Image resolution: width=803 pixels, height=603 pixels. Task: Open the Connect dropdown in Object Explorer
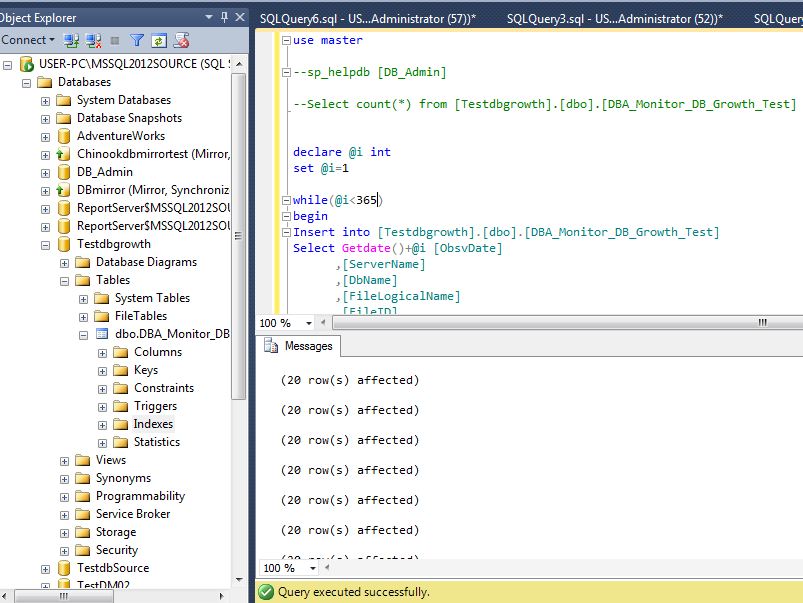[28, 40]
